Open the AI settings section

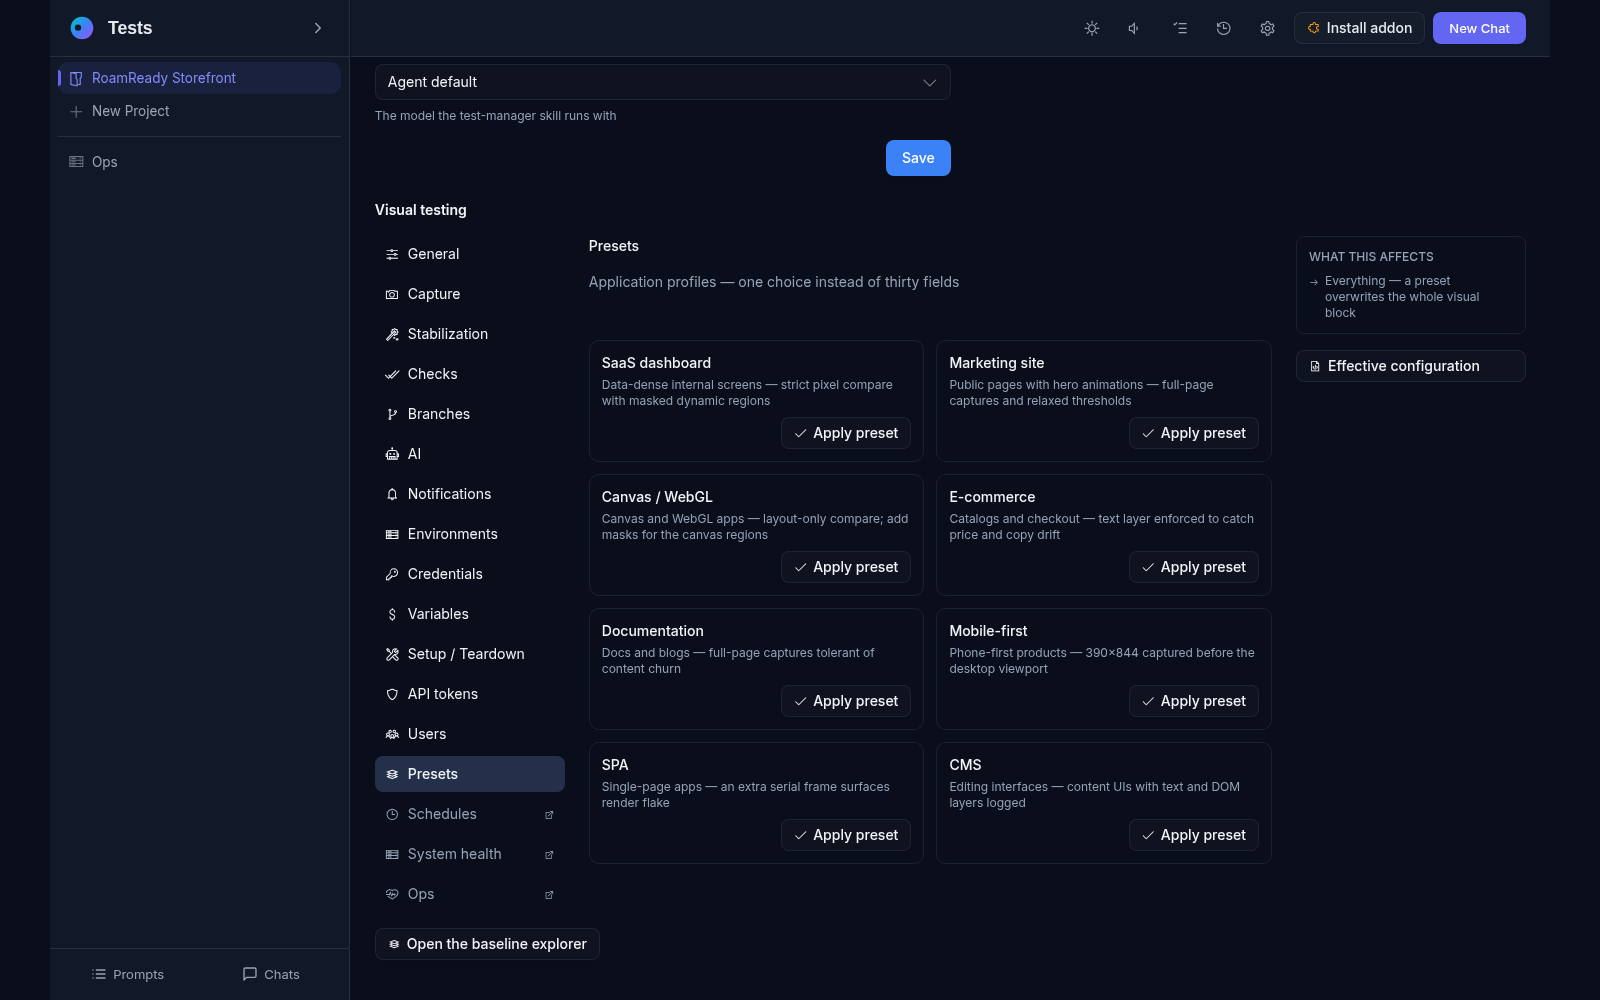470,454
